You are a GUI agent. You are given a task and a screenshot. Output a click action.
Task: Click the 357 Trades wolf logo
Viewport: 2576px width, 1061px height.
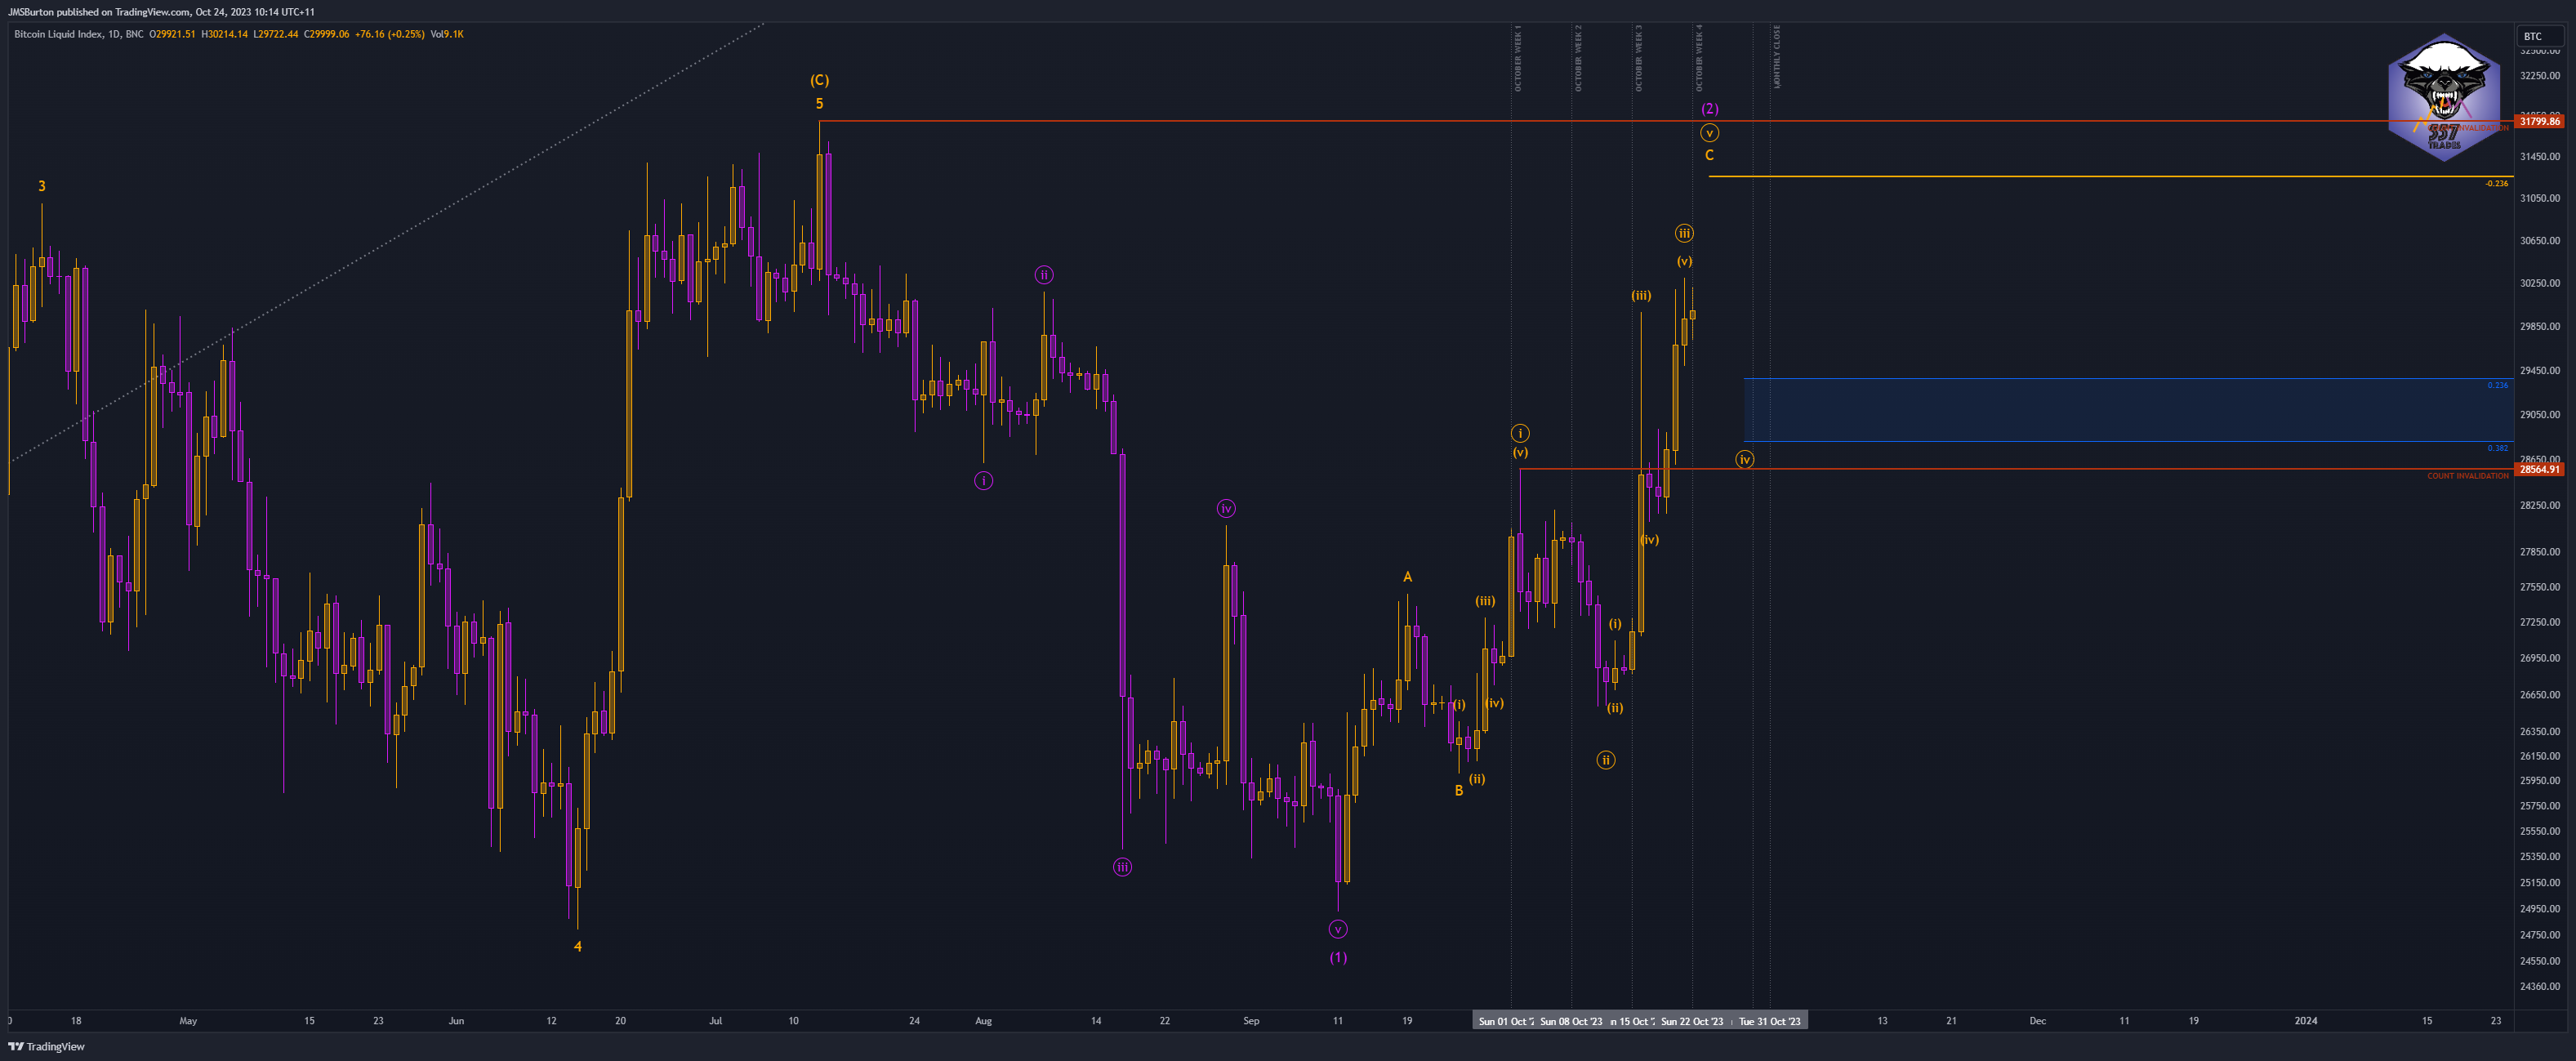pos(2444,98)
